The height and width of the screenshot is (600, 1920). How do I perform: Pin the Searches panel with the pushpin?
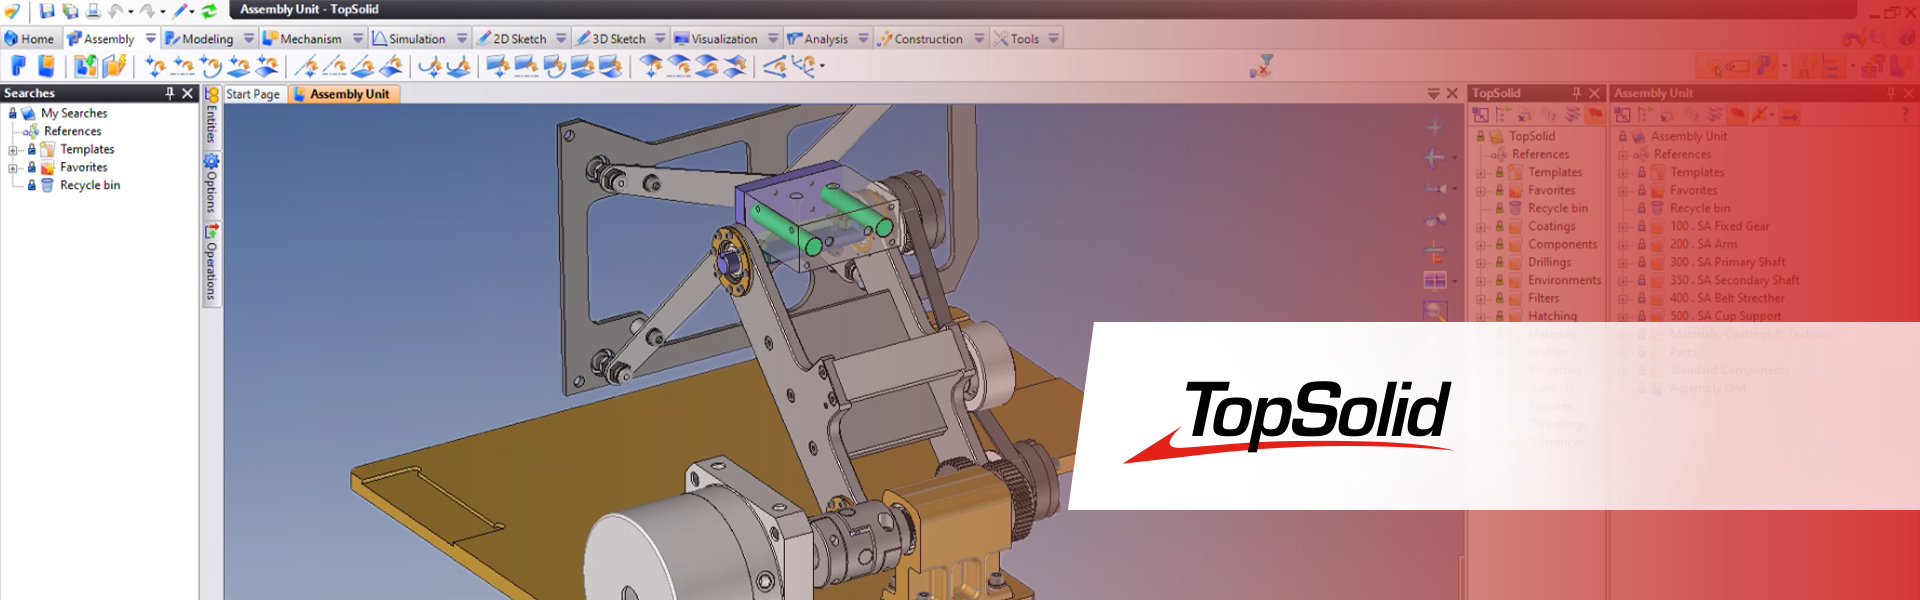pyautogui.click(x=169, y=93)
